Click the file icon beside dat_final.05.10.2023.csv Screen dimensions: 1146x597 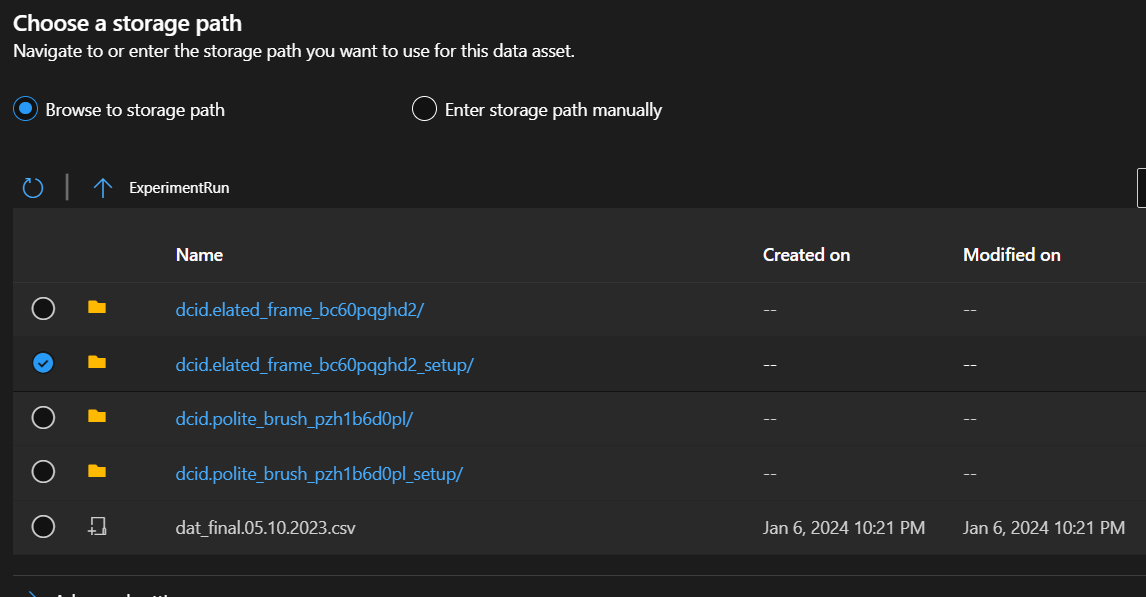pos(96,526)
